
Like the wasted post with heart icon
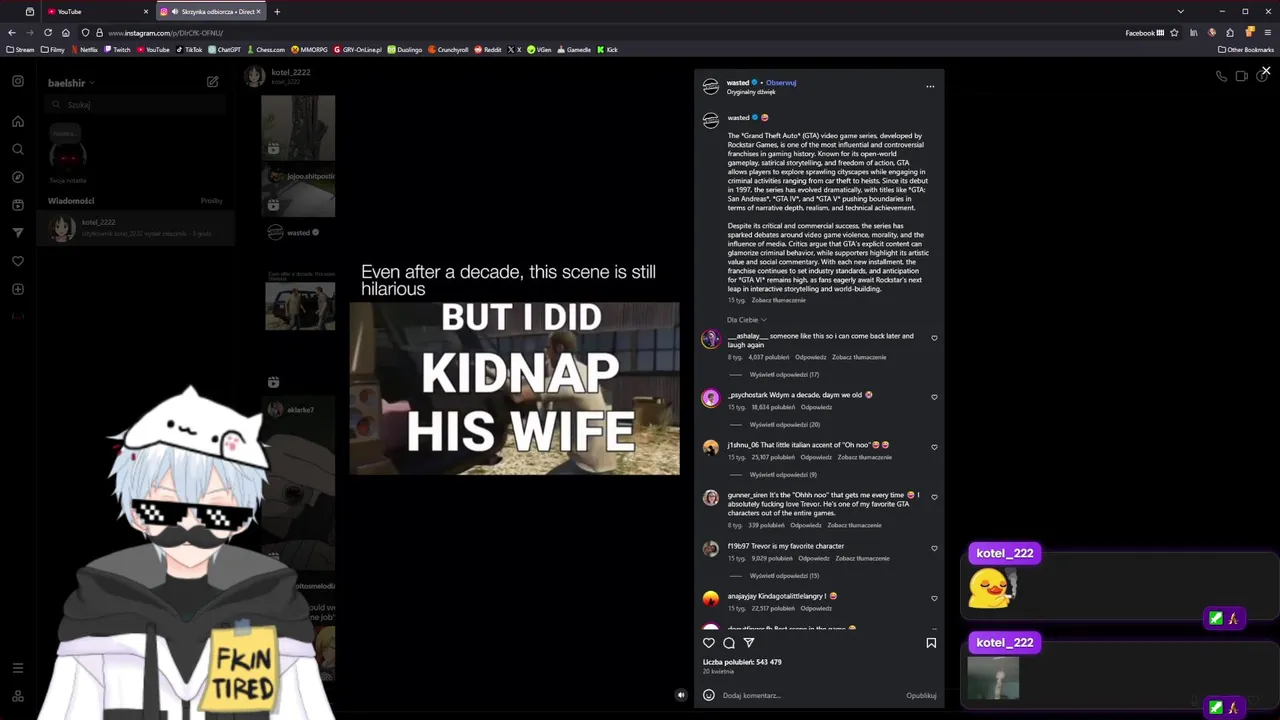(x=709, y=643)
